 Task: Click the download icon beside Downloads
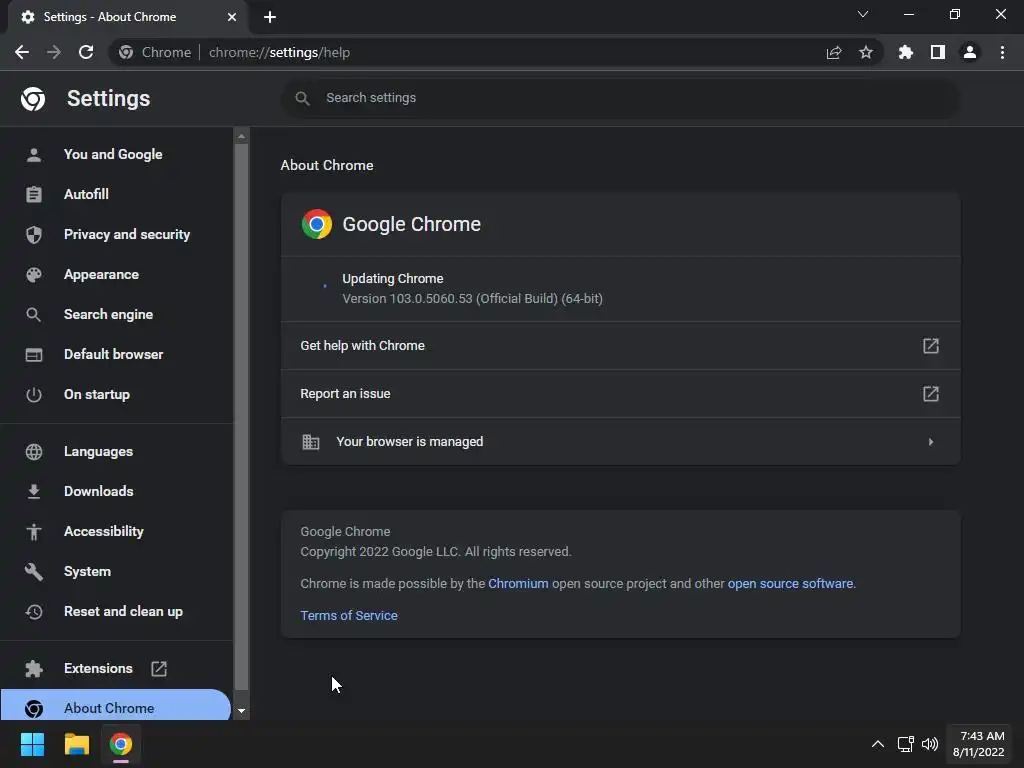click(34, 491)
